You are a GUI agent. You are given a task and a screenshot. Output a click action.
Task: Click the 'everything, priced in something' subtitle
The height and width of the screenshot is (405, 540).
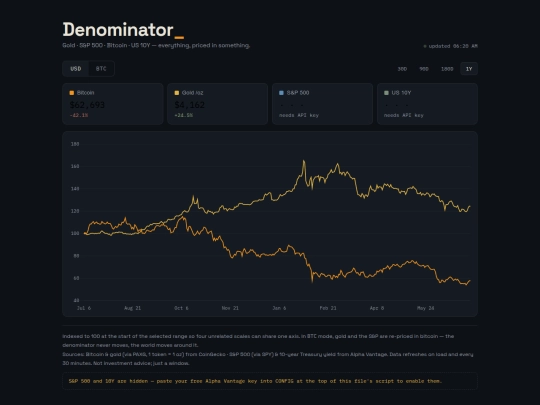click(x=204, y=45)
